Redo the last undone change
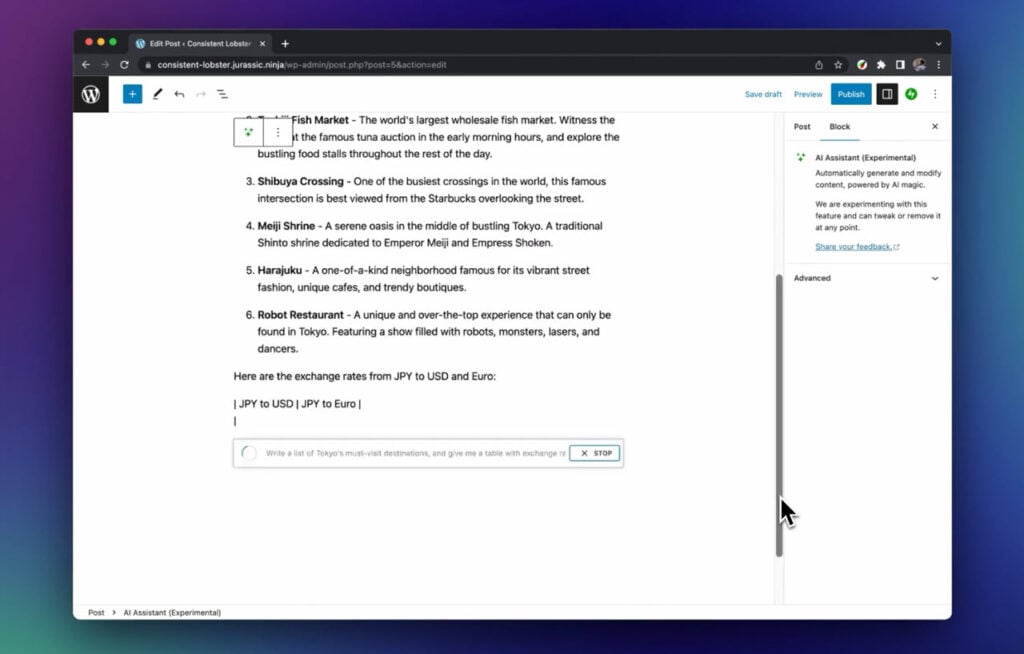 [201, 94]
